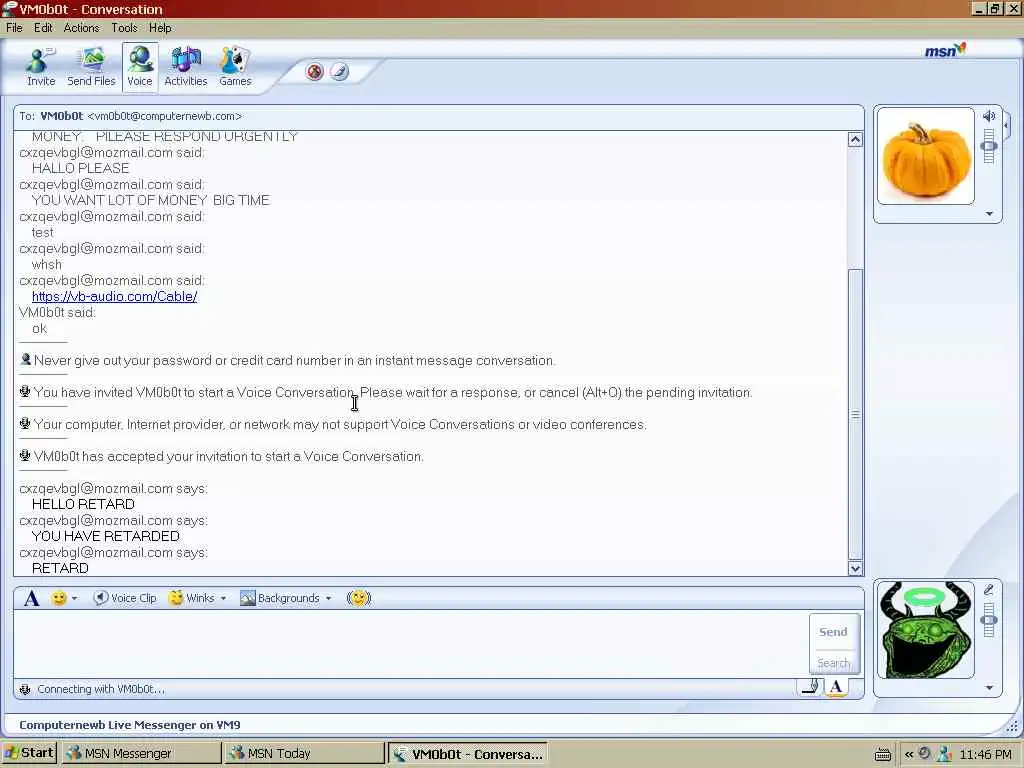Screen dimensions: 1024x768
Task: Click the Send button
Action: [833, 632]
